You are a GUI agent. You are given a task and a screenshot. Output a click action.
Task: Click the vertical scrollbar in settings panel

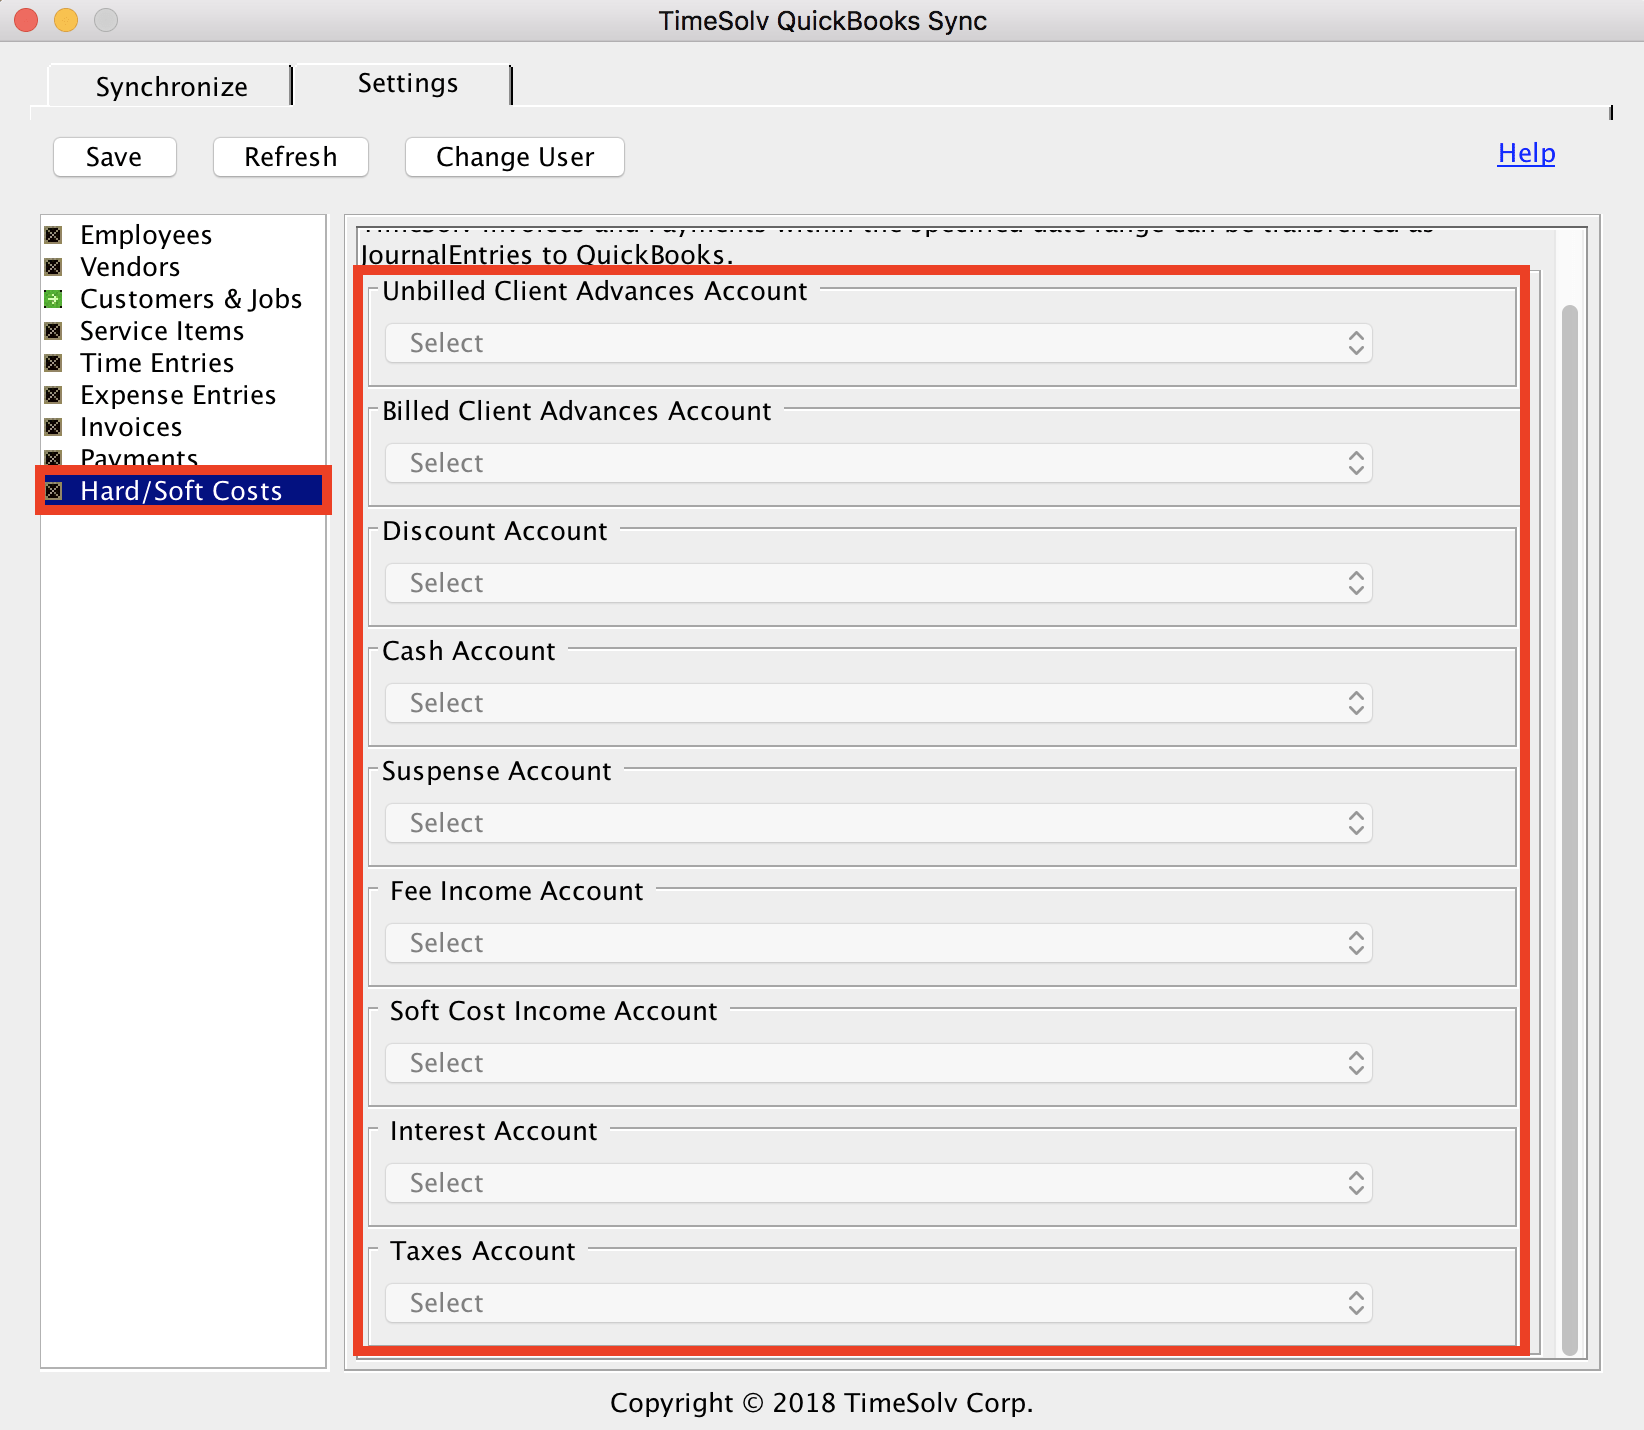1569,830
